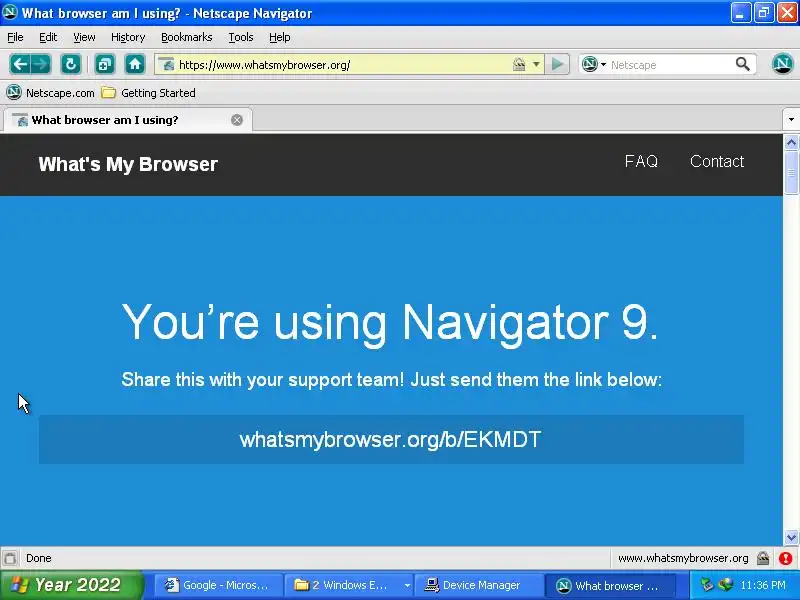Reload the page with the Refresh icon

point(70,64)
